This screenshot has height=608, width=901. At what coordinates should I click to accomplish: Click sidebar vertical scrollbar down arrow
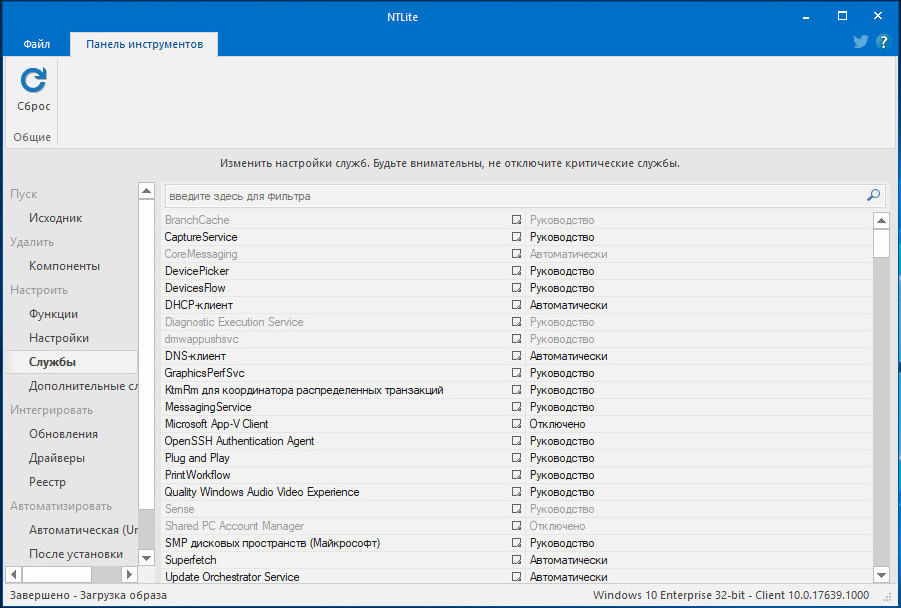(x=147, y=557)
